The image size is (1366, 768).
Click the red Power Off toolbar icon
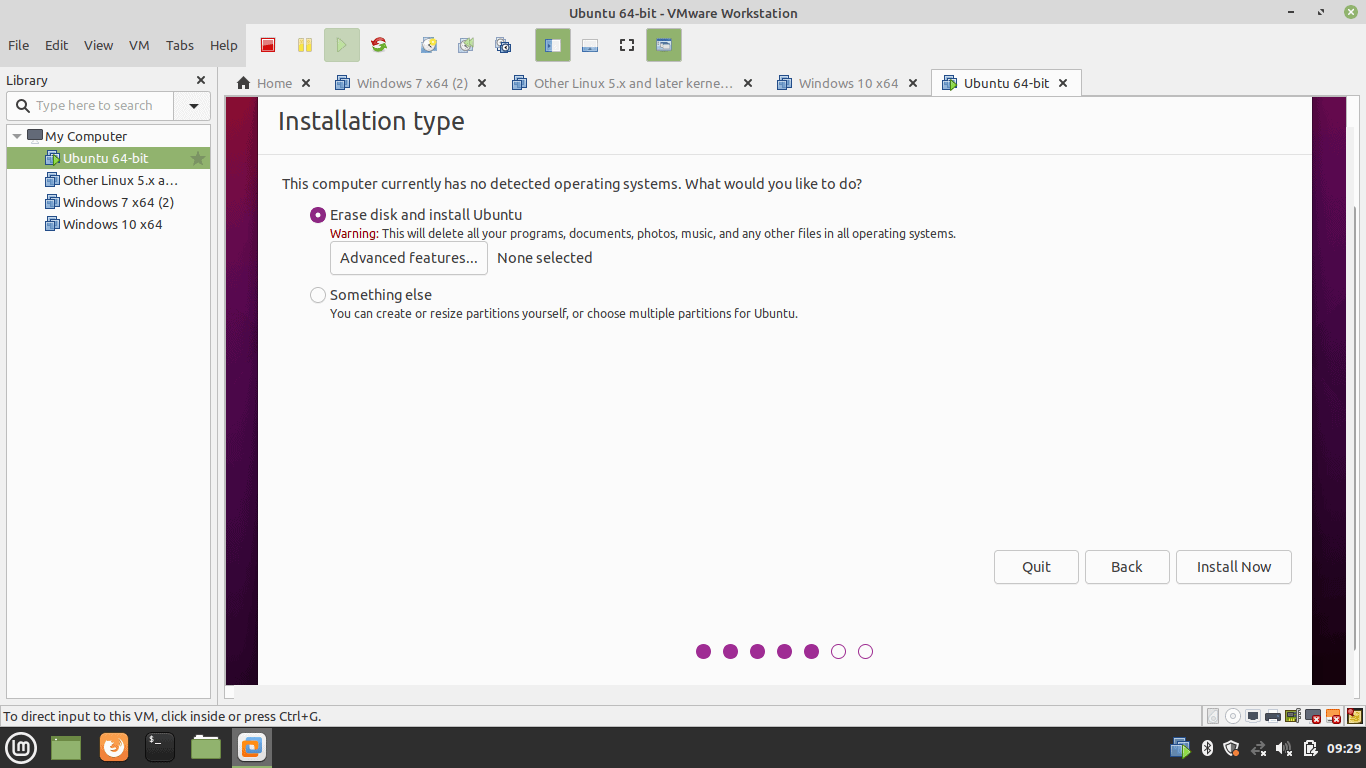click(x=268, y=45)
